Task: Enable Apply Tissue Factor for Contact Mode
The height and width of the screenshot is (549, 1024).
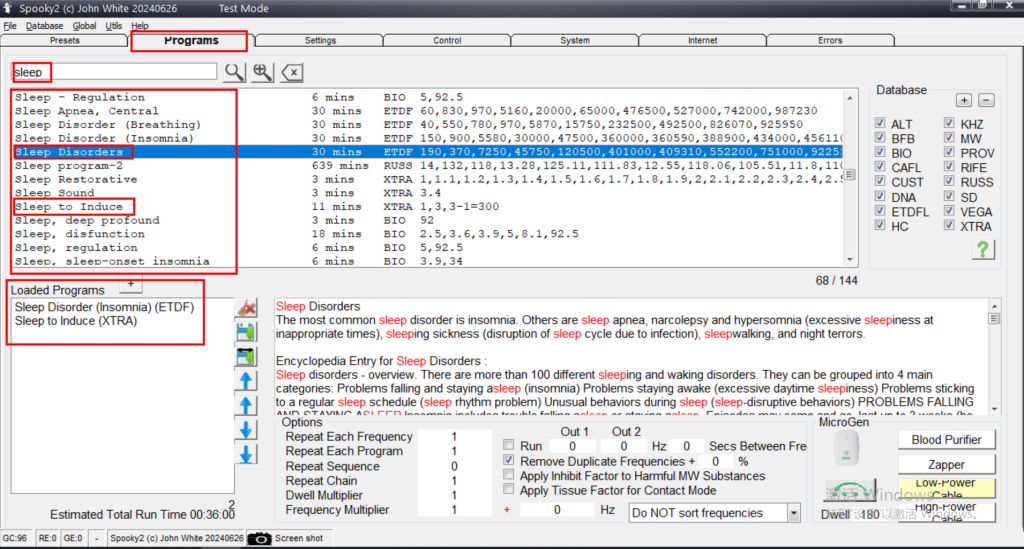Action: (509, 491)
